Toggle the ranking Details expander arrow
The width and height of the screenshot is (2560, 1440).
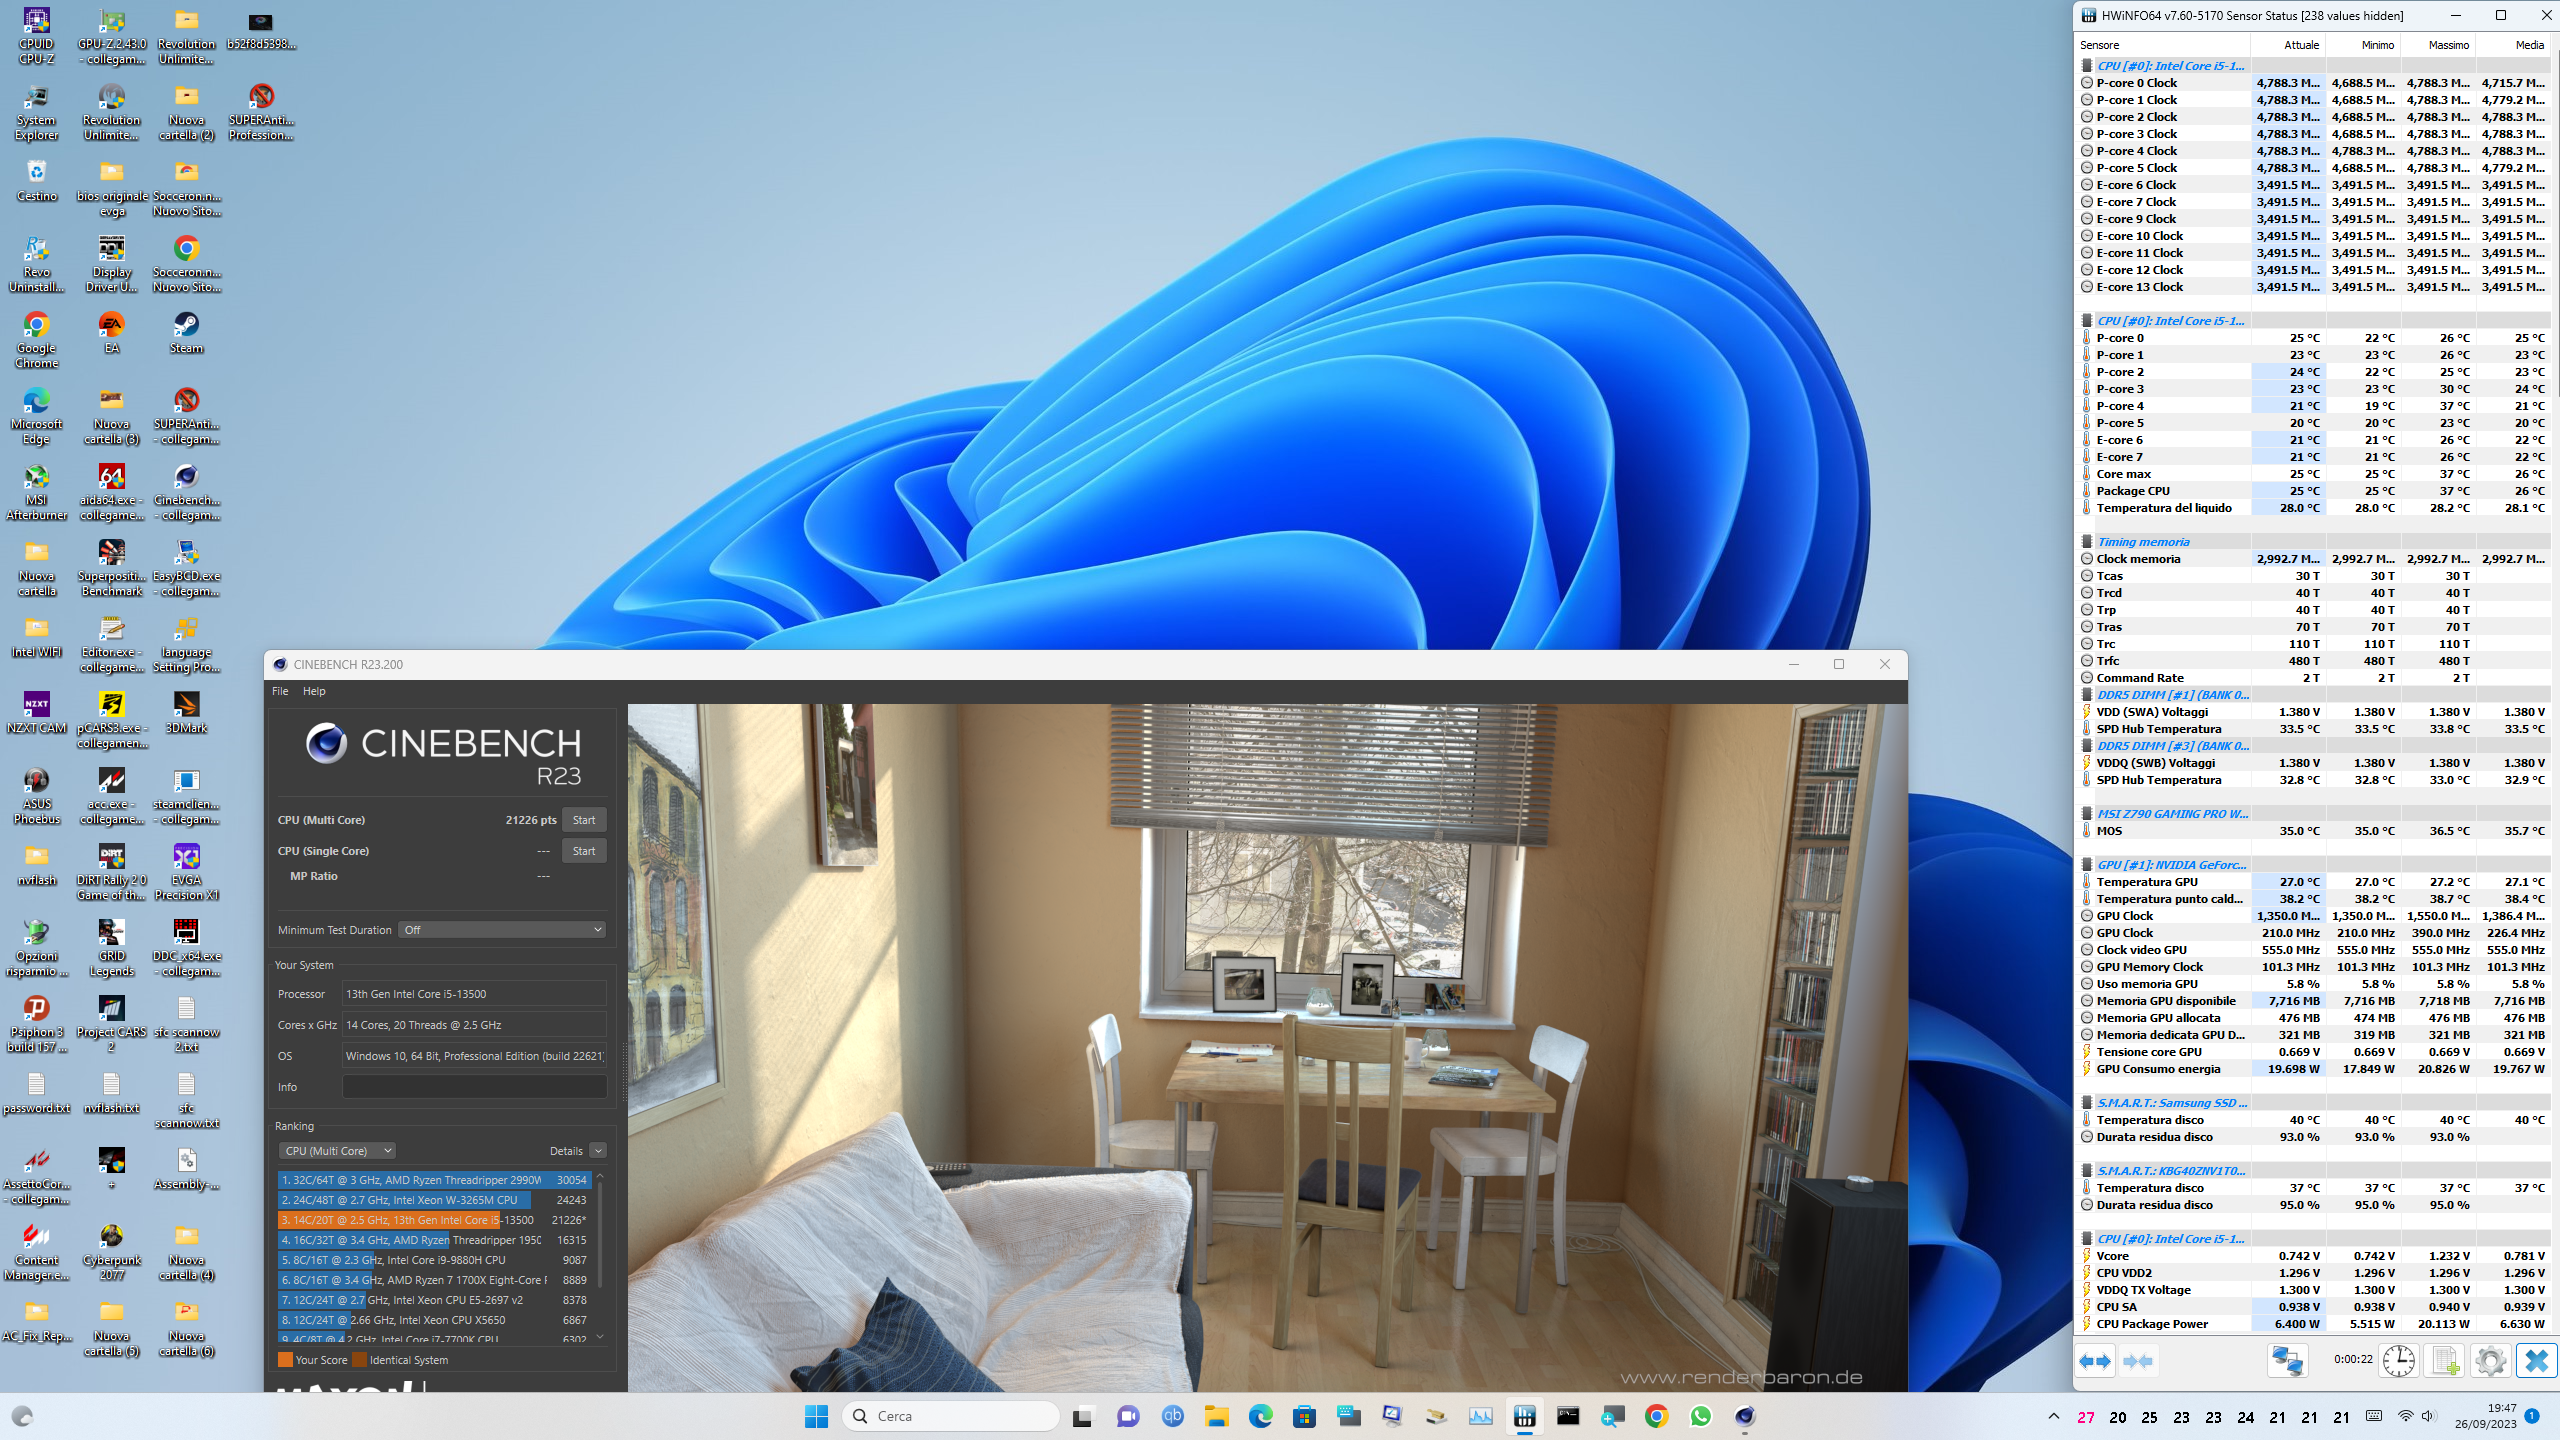tap(598, 1151)
